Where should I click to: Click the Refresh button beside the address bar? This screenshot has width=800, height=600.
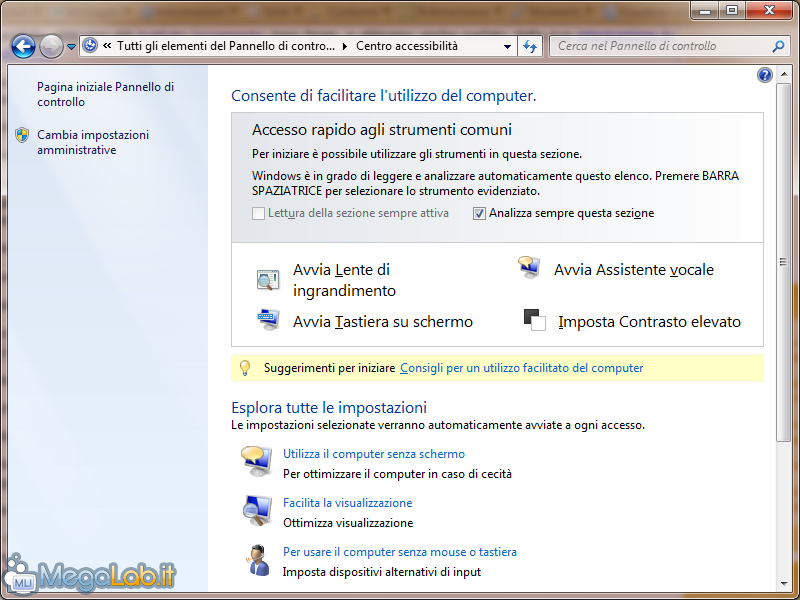pyautogui.click(x=530, y=46)
